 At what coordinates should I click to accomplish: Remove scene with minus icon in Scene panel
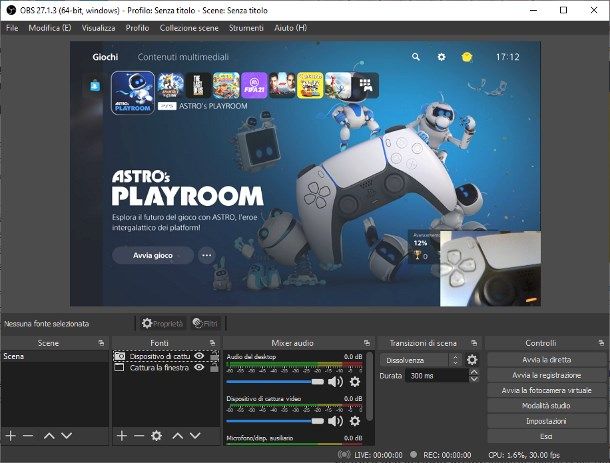(x=28, y=436)
